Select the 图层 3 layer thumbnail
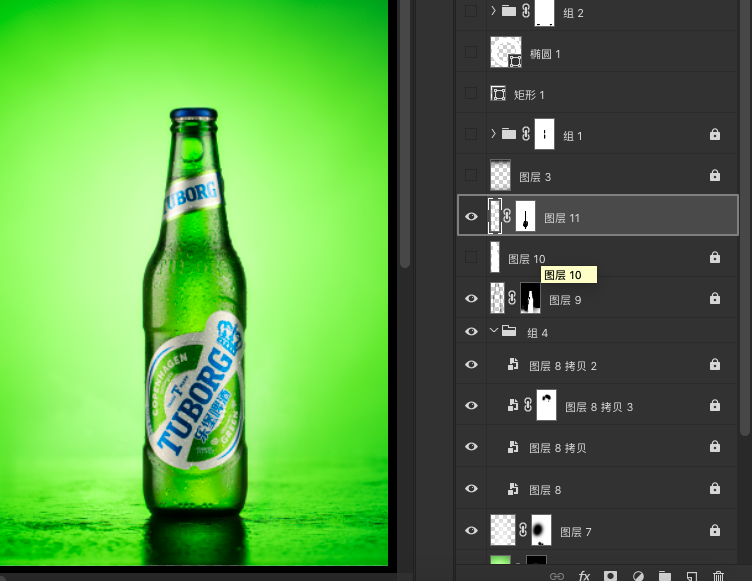The height and width of the screenshot is (581, 752). coord(500,175)
